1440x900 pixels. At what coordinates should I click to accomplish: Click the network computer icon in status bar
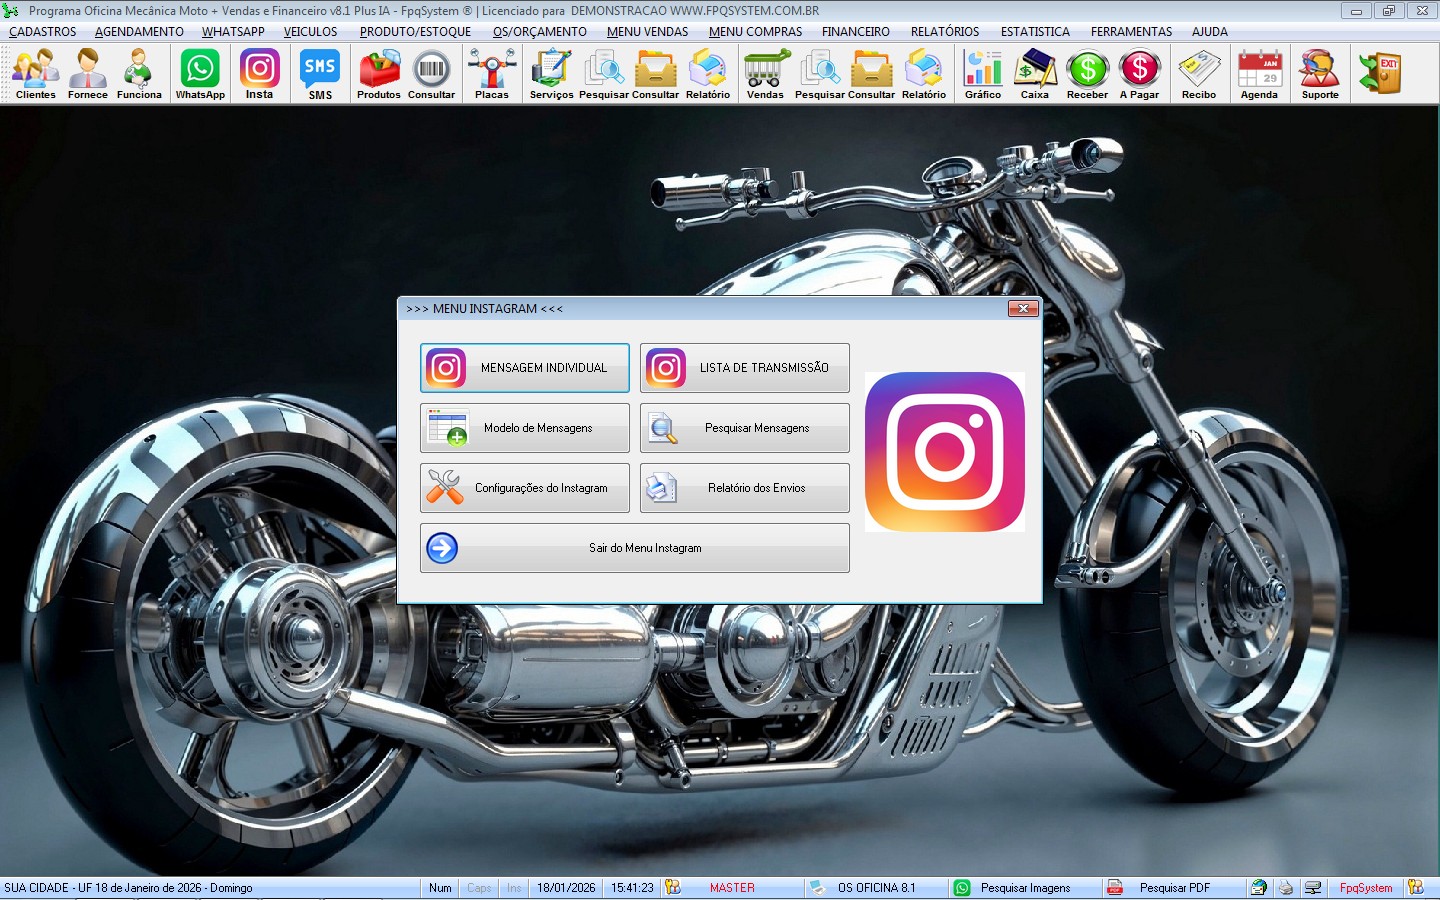(1313, 888)
